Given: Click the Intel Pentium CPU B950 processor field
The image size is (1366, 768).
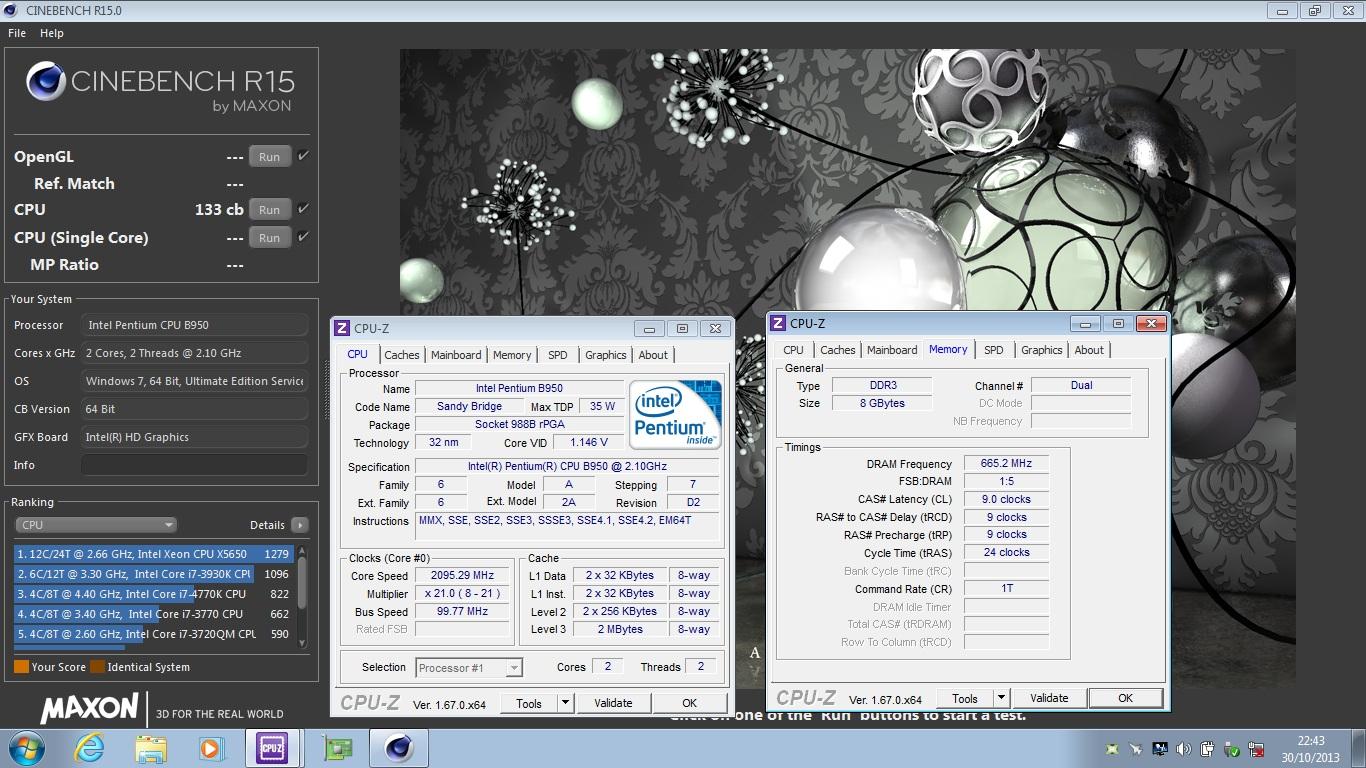Looking at the screenshot, I should 194,325.
